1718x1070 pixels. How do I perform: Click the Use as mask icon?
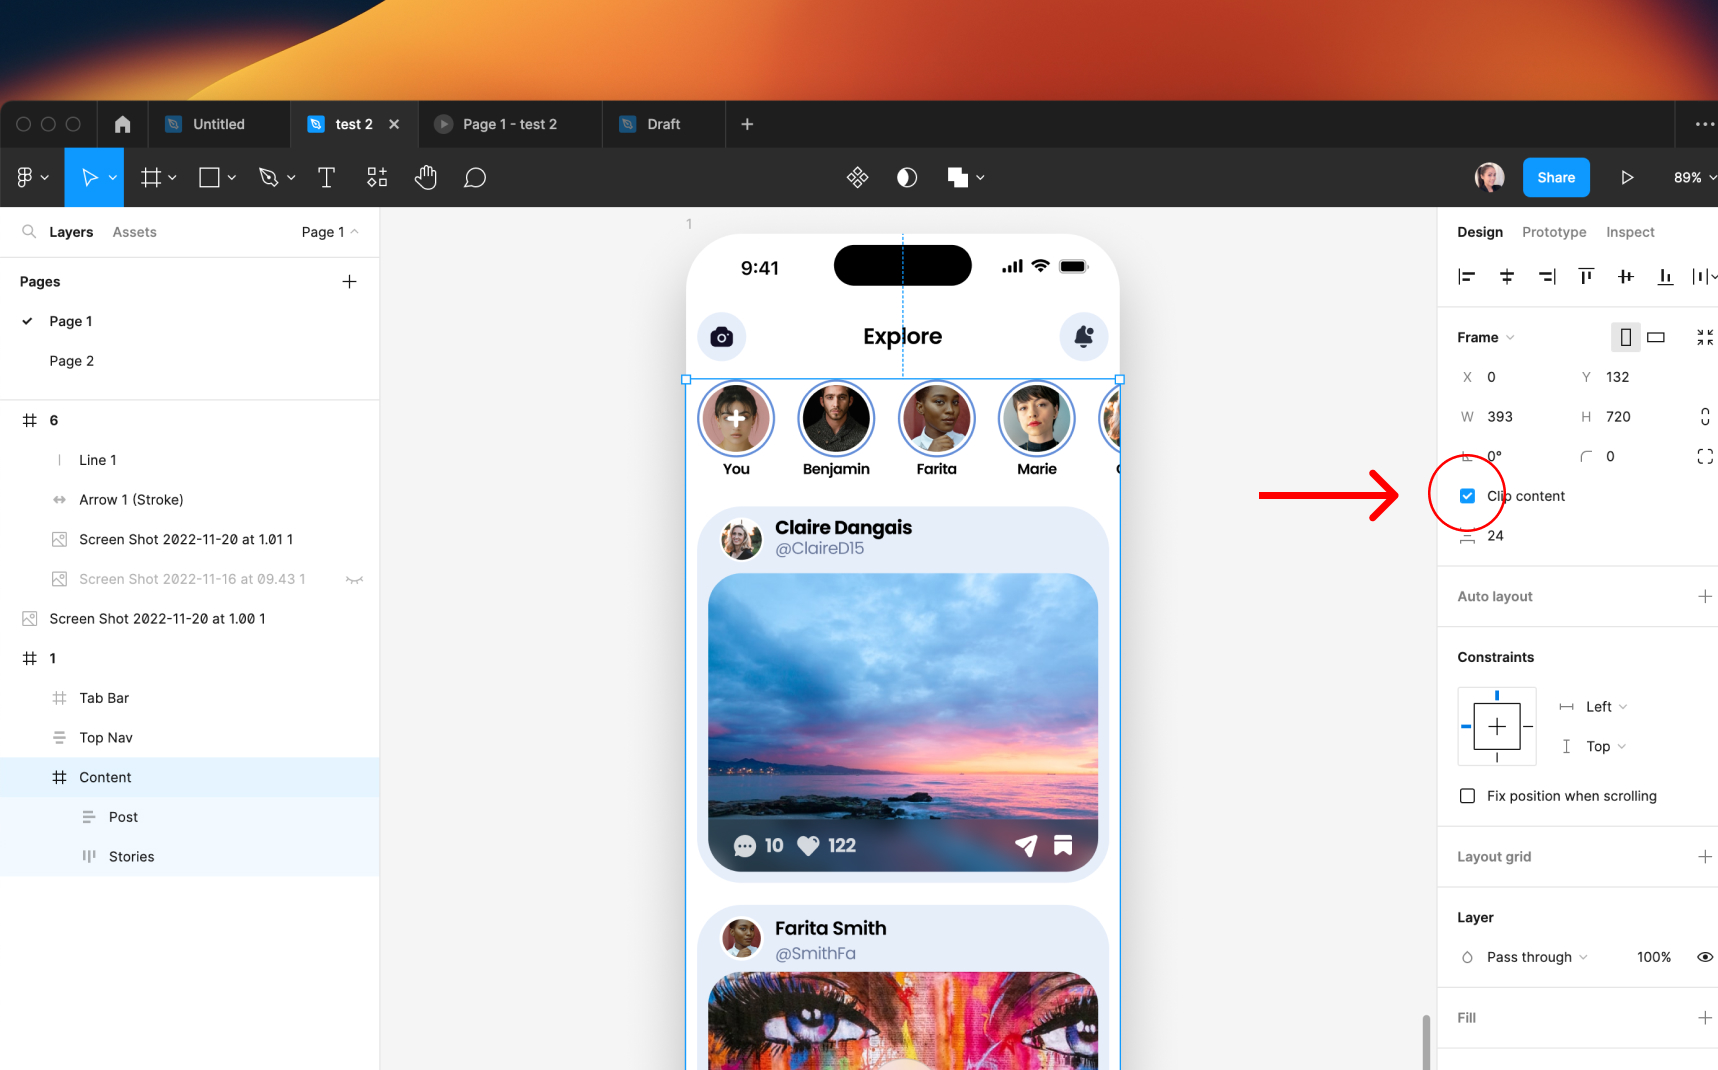907,177
